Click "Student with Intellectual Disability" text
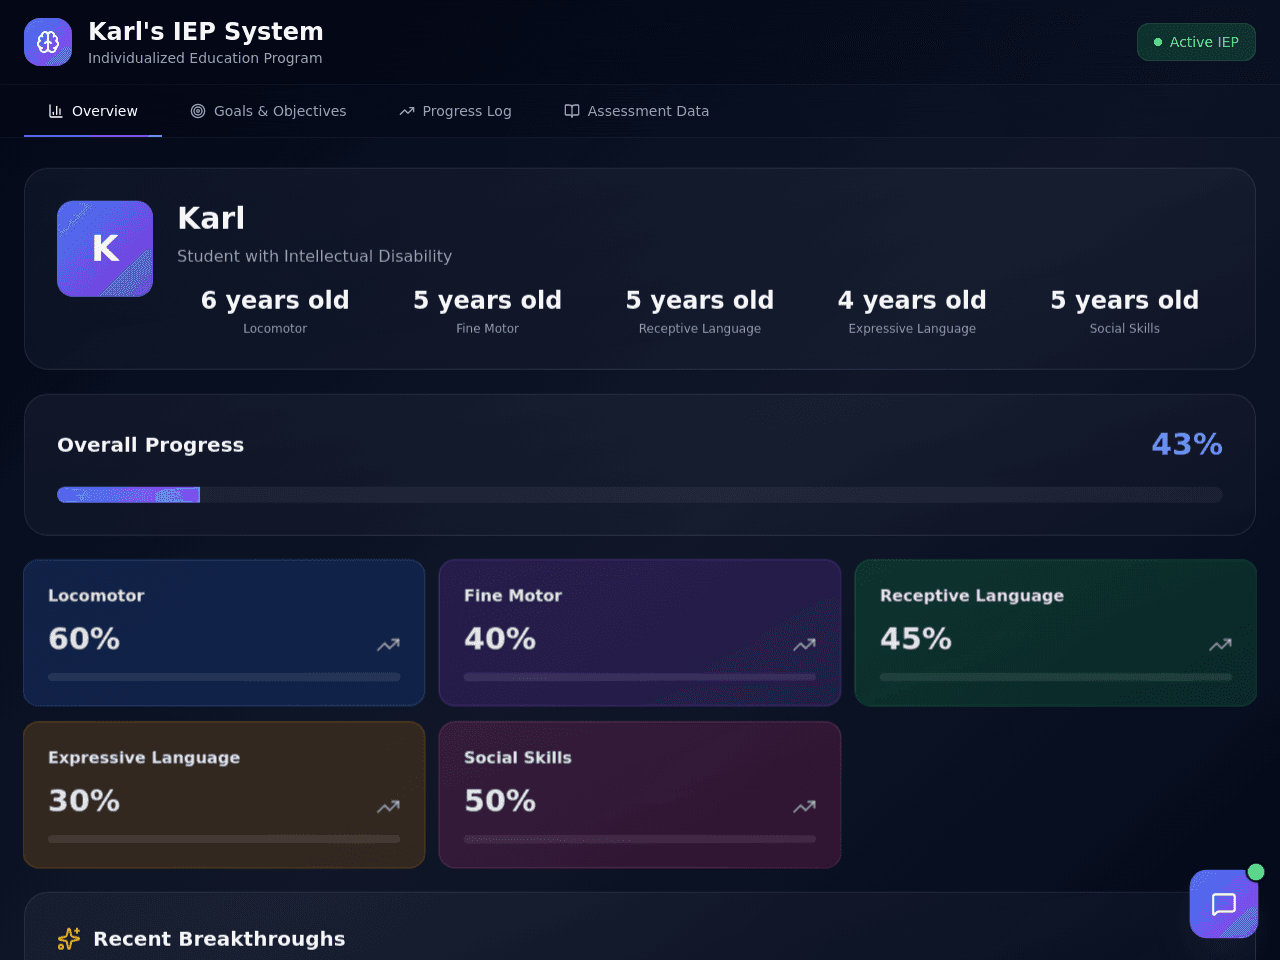The width and height of the screenshot is (1280, 960). (314, 256)
